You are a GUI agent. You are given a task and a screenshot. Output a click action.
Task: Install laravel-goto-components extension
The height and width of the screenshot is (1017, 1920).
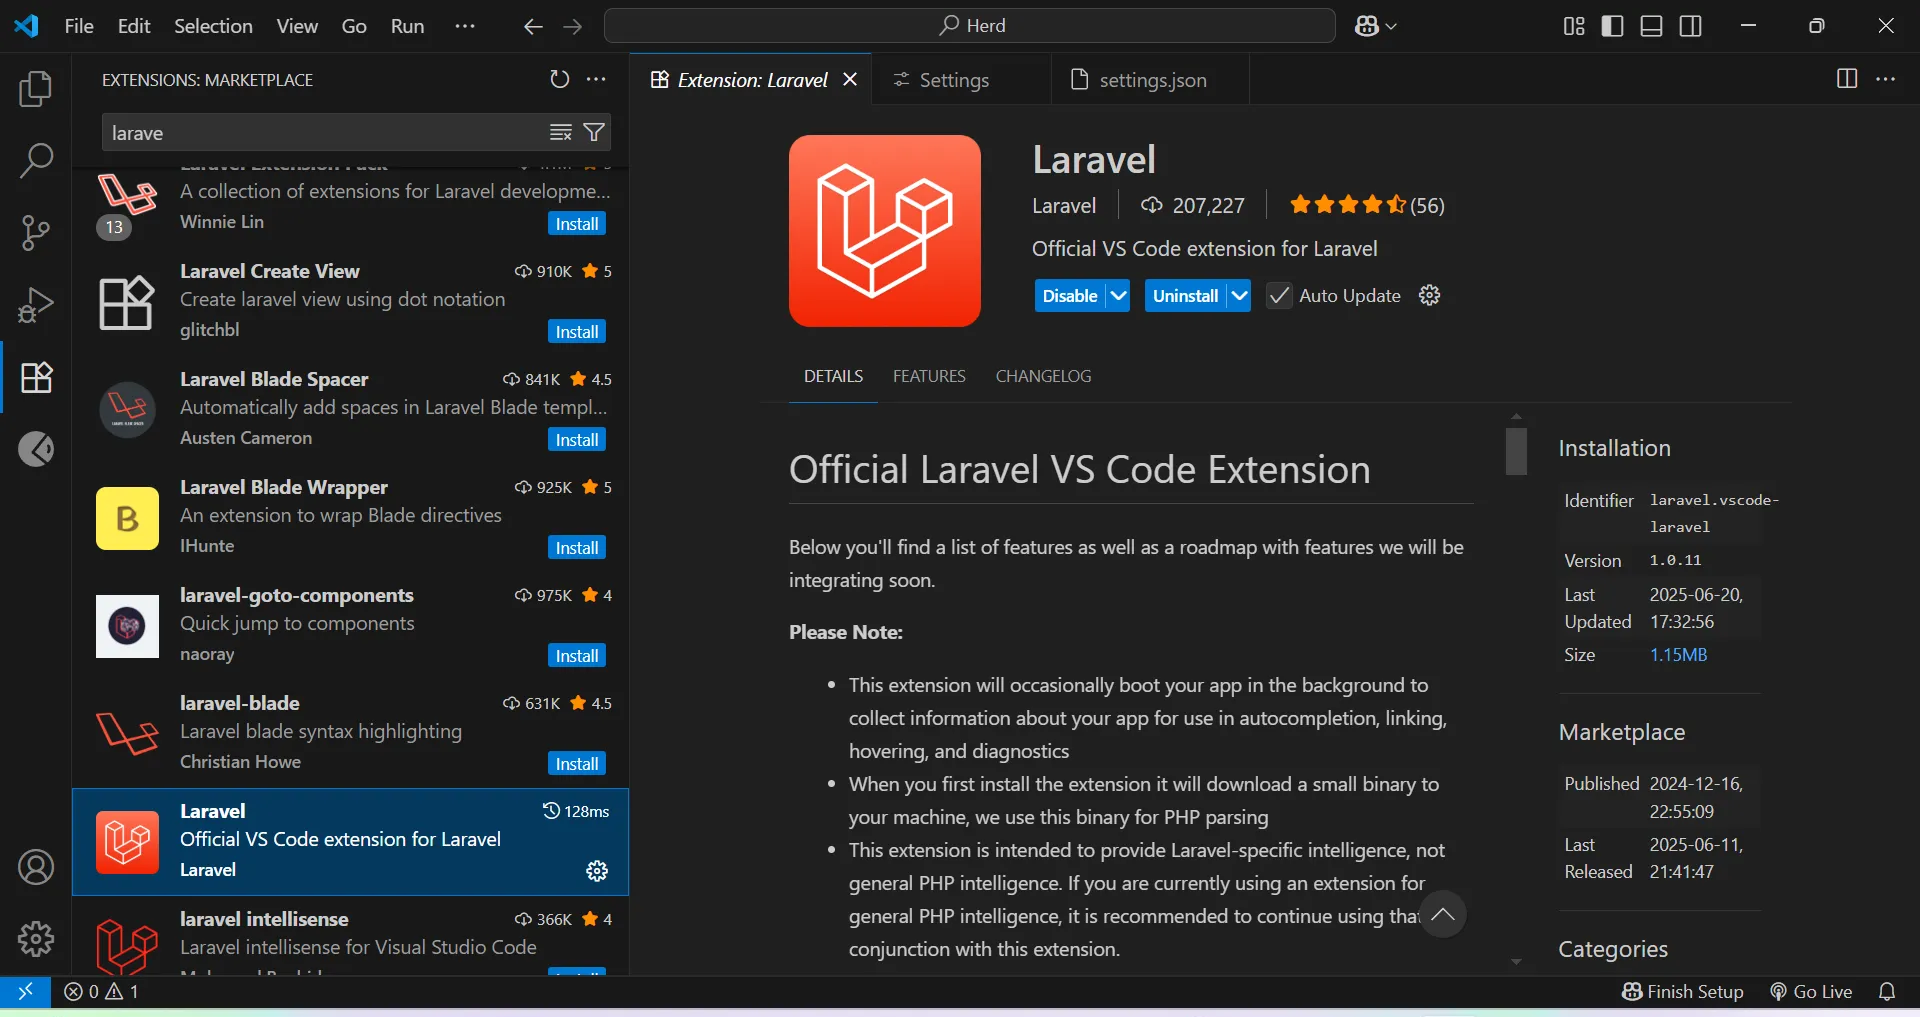(577, 656)
